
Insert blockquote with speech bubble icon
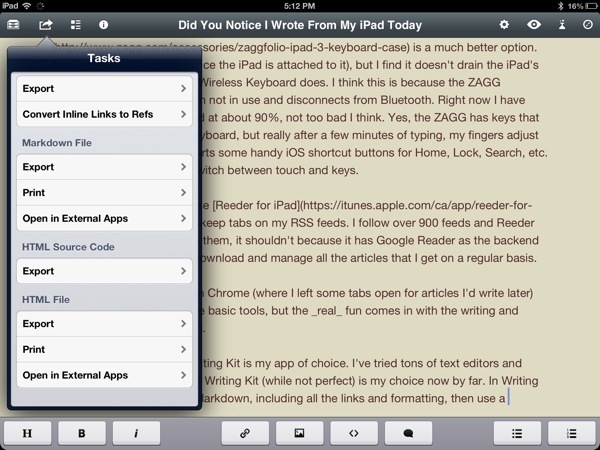point(409,433)
